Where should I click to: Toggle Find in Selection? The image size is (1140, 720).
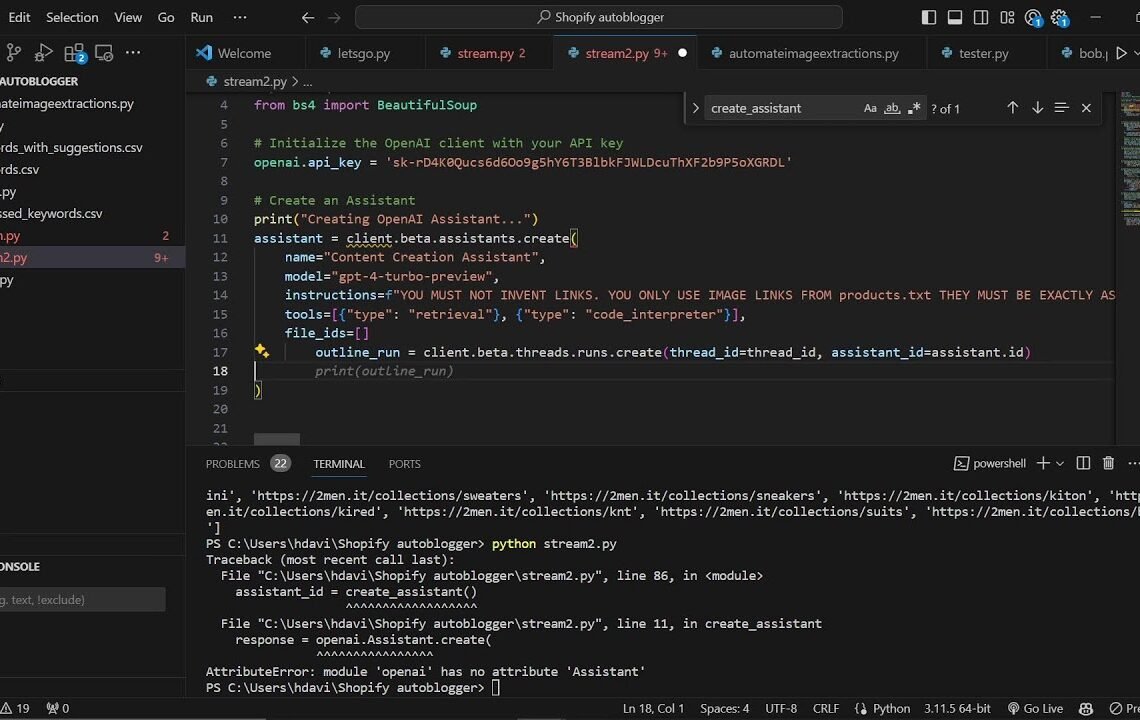coord(1061,108)
